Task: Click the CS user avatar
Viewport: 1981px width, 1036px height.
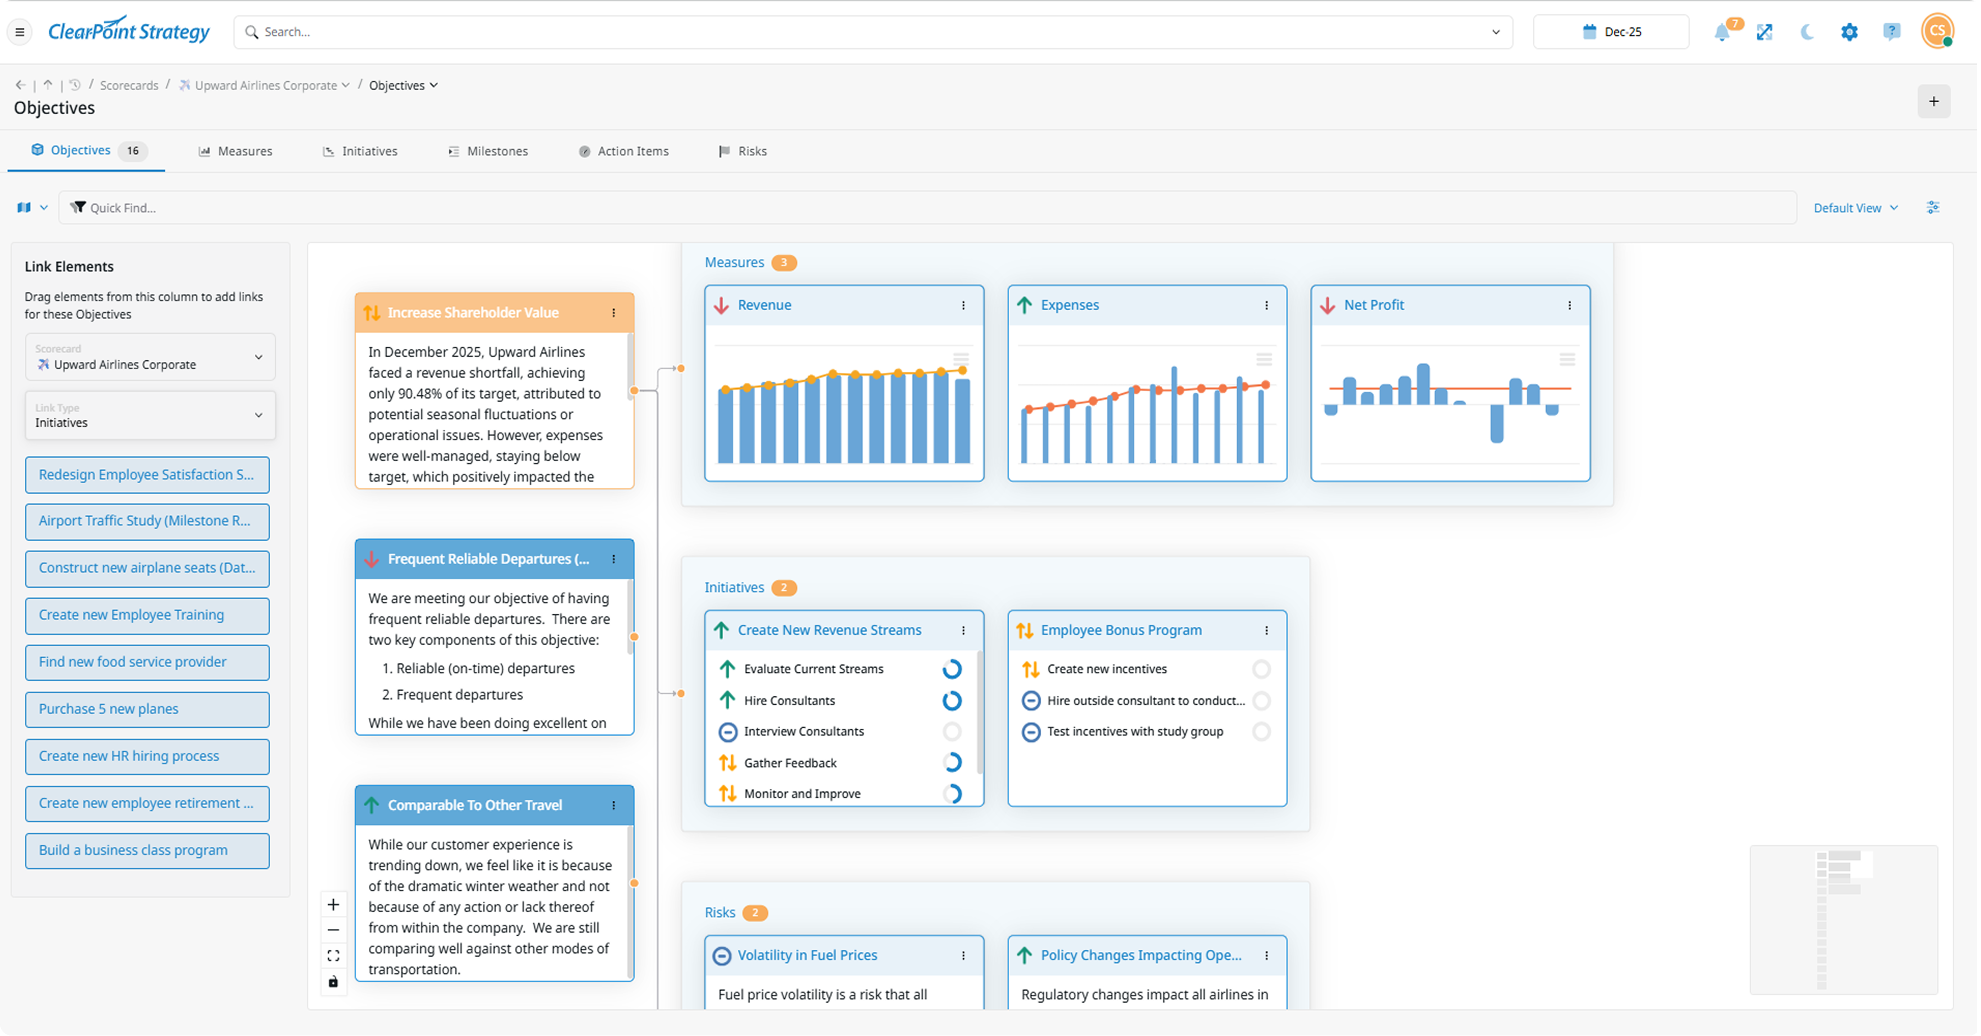Action: [x=1939, y=31]
